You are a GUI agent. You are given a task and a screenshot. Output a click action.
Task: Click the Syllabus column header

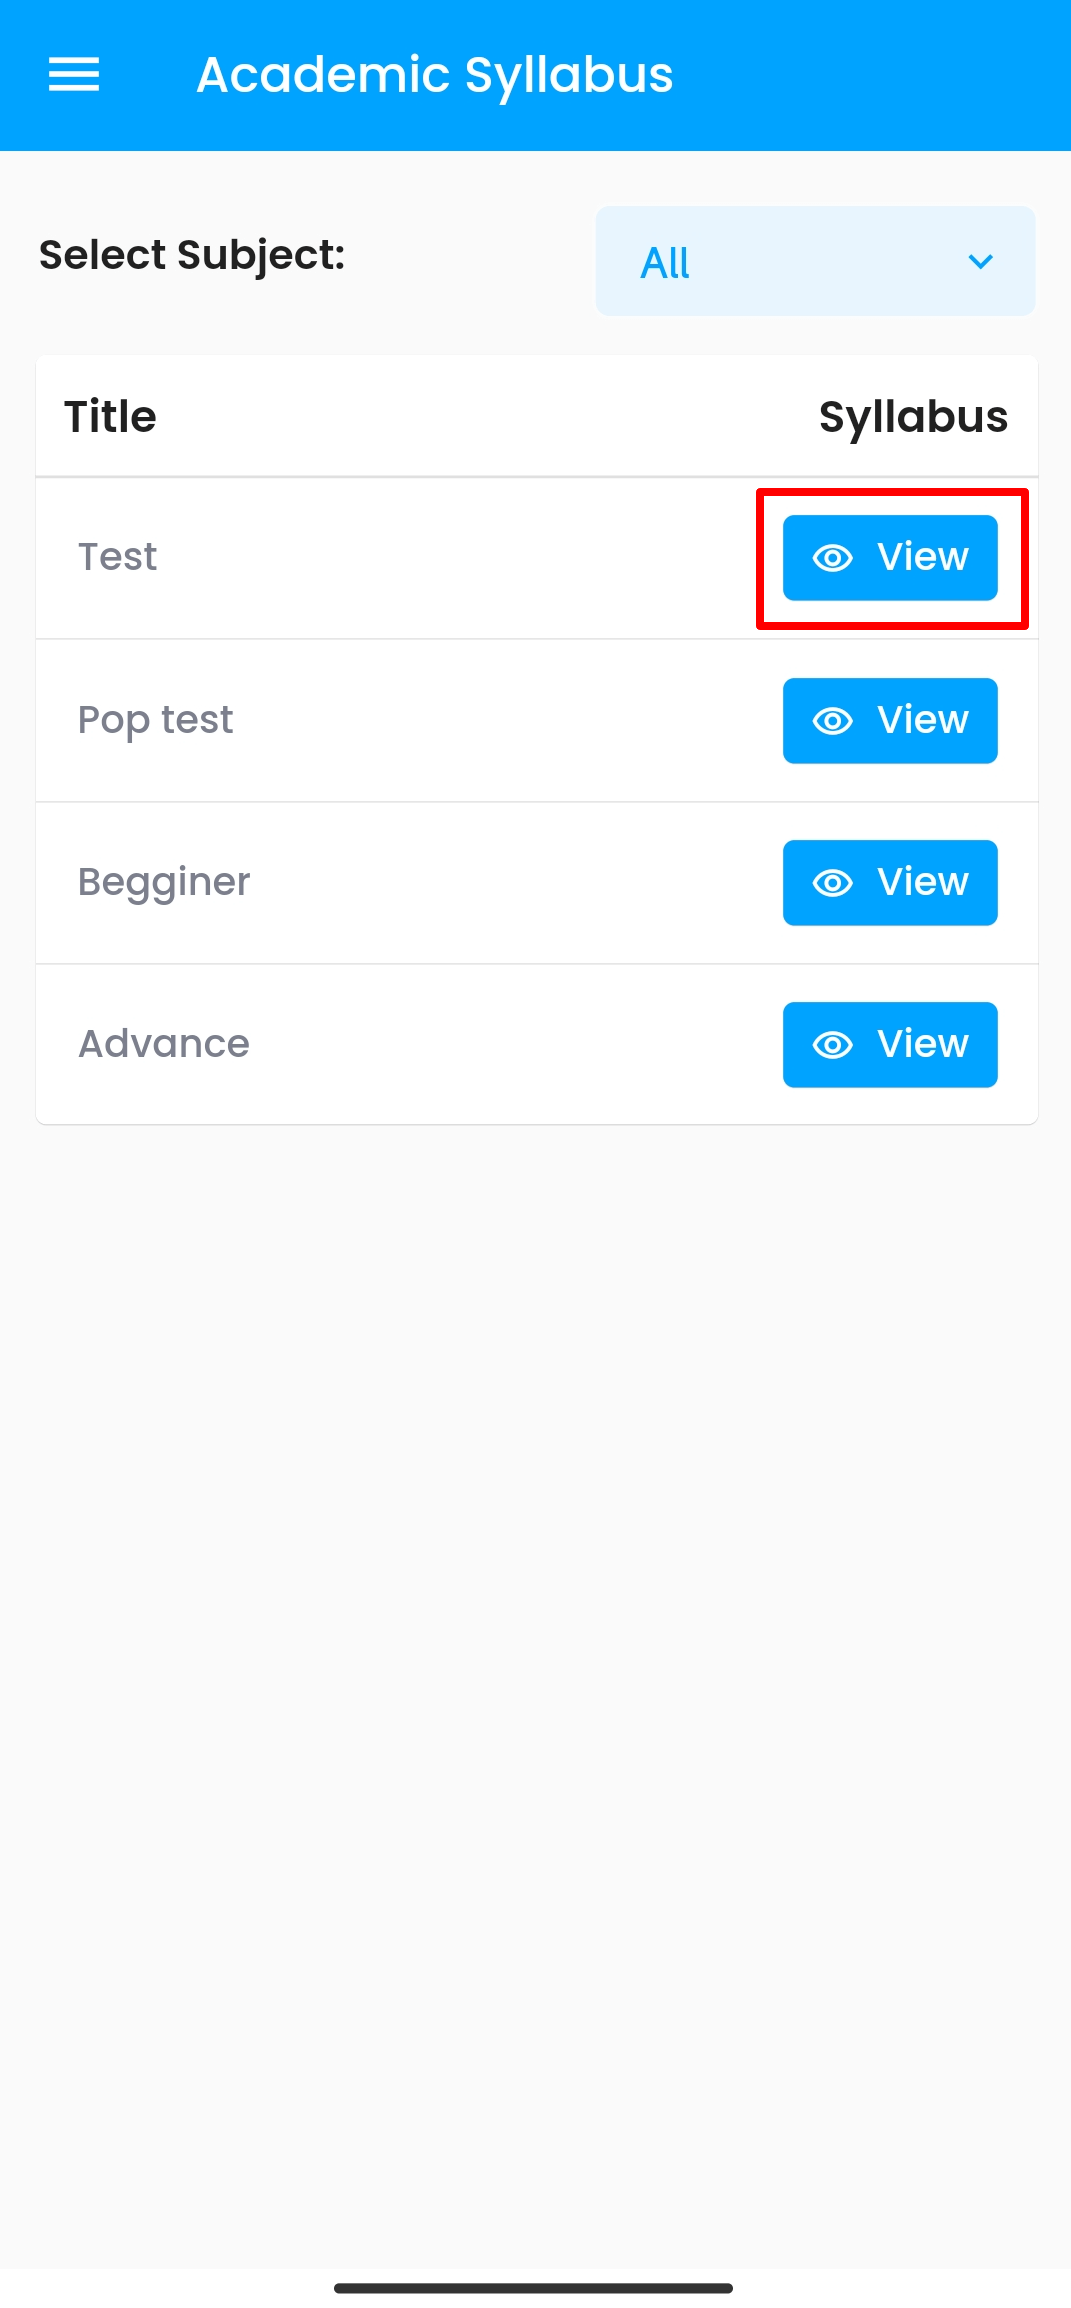(x=912, y=417)
